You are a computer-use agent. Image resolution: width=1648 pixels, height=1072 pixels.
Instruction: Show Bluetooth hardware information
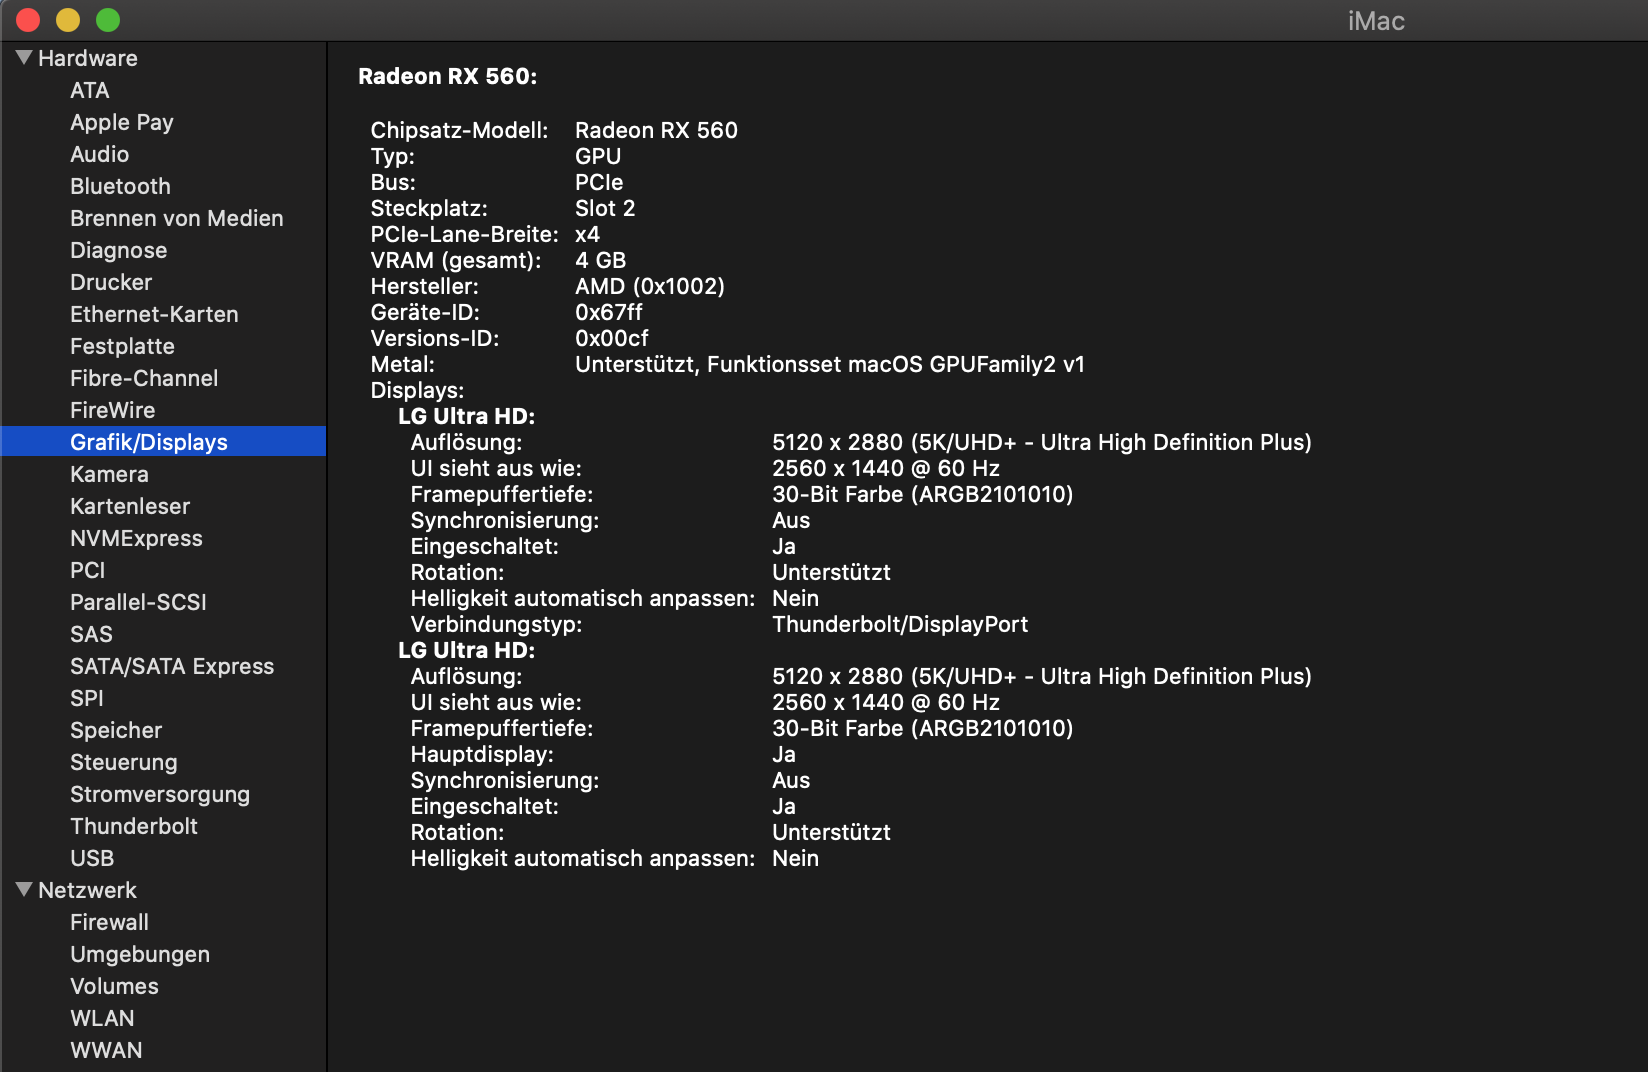point(120,186)
